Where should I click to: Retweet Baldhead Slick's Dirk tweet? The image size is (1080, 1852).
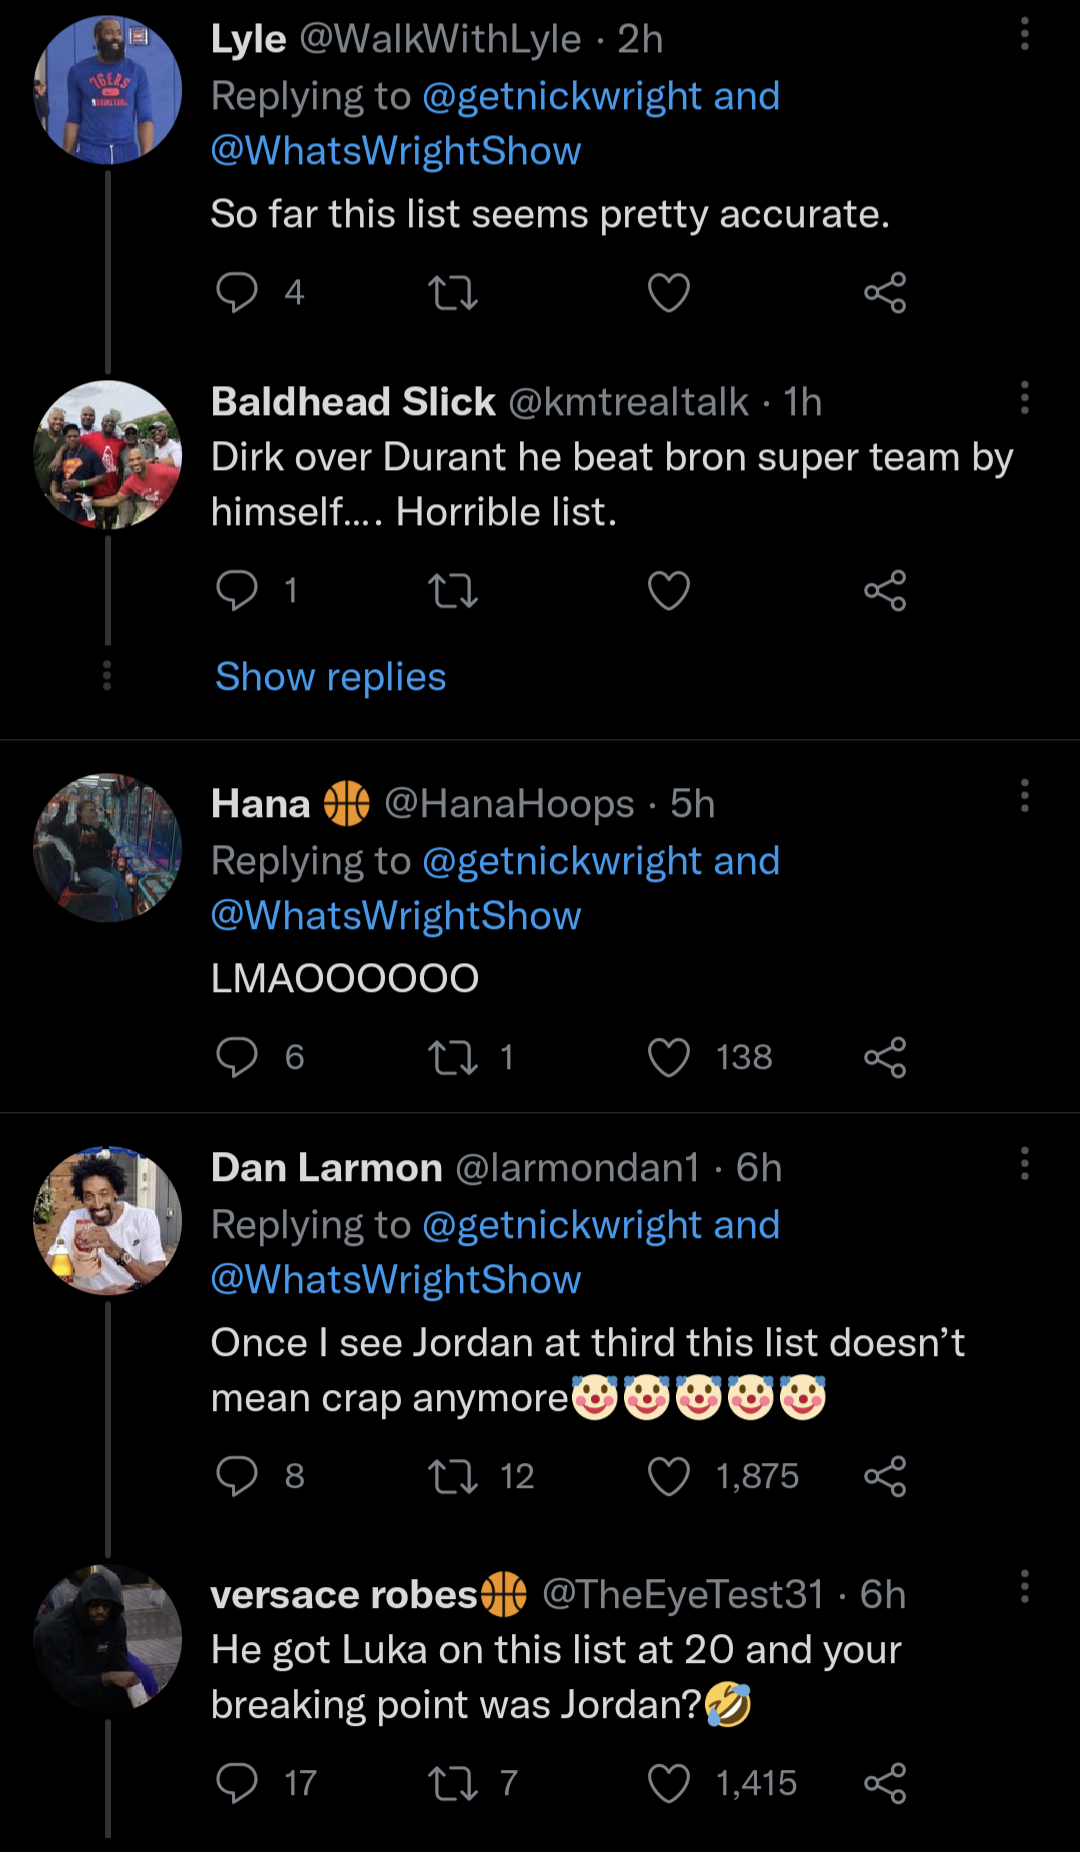click(453, 590)
